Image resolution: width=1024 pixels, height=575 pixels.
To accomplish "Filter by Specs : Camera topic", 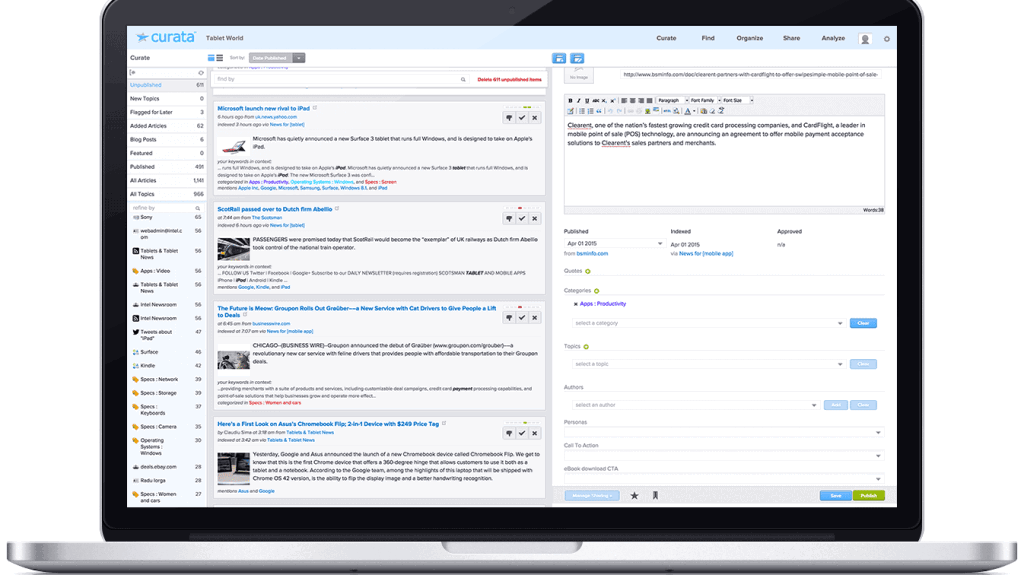I will [x=167, y=427].
